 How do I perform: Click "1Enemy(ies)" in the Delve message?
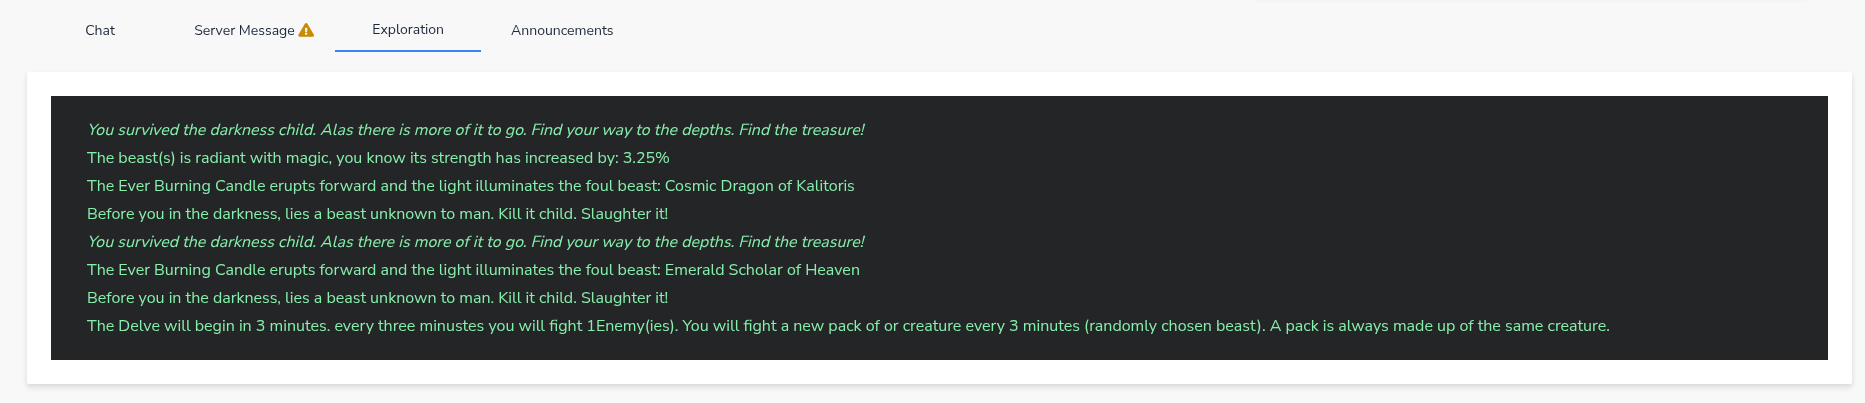pyautogui.click(x=630, y=326)
